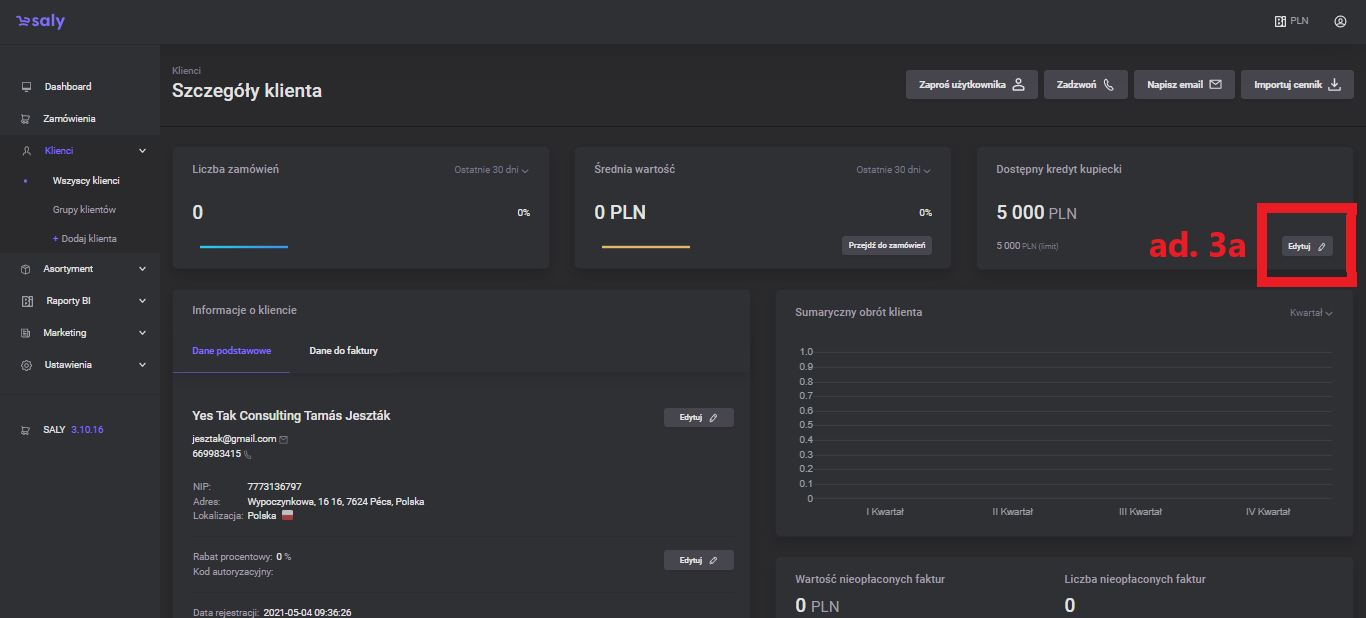Open the Kwartał period dropdown on chart
The height and width of the screenshot is (618, 1366).
pyautogui.click(x=1311, y=313)
